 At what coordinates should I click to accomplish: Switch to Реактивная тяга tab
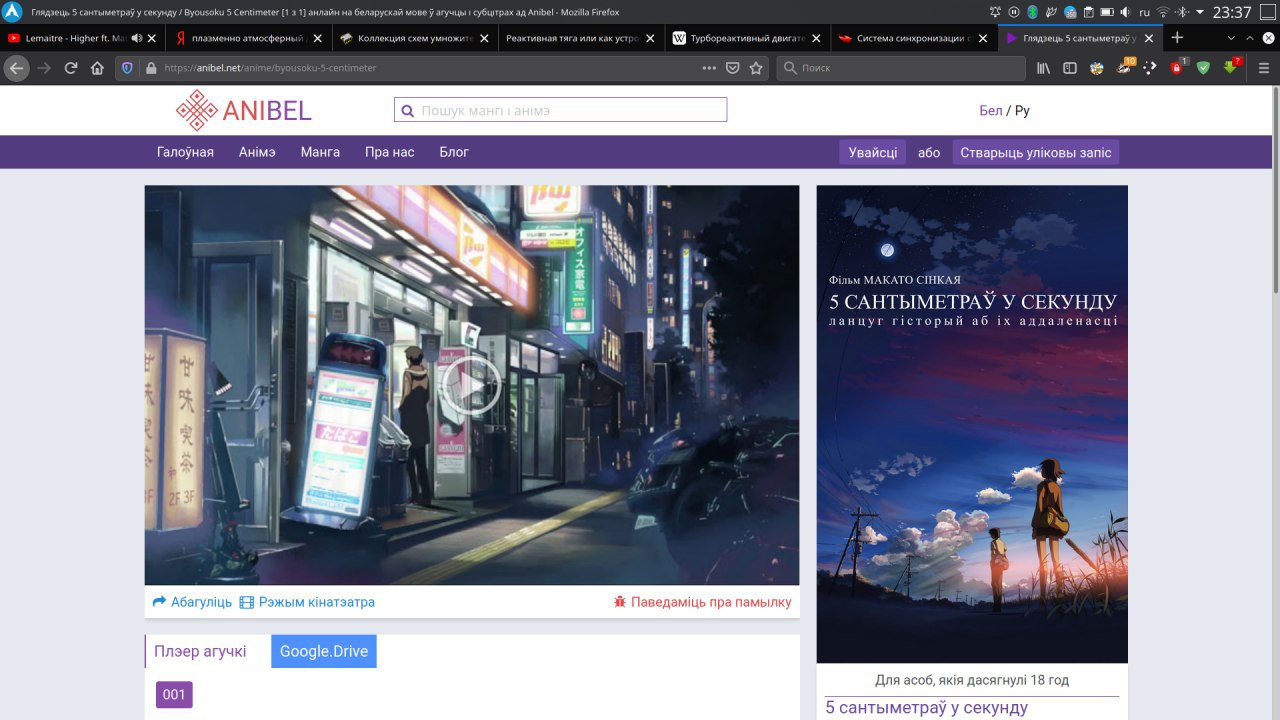click(580, 38)
